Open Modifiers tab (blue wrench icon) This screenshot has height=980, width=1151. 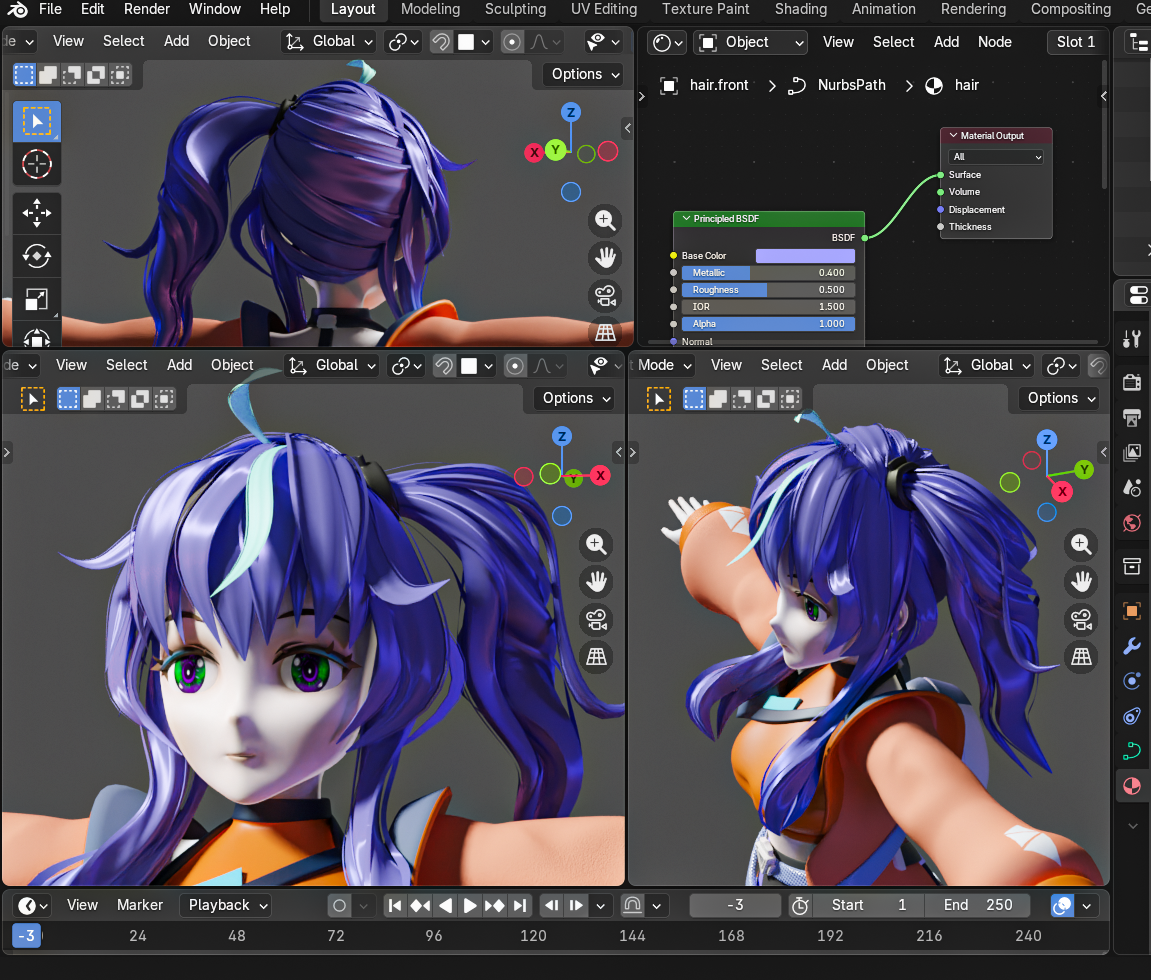pos(1132,646)
